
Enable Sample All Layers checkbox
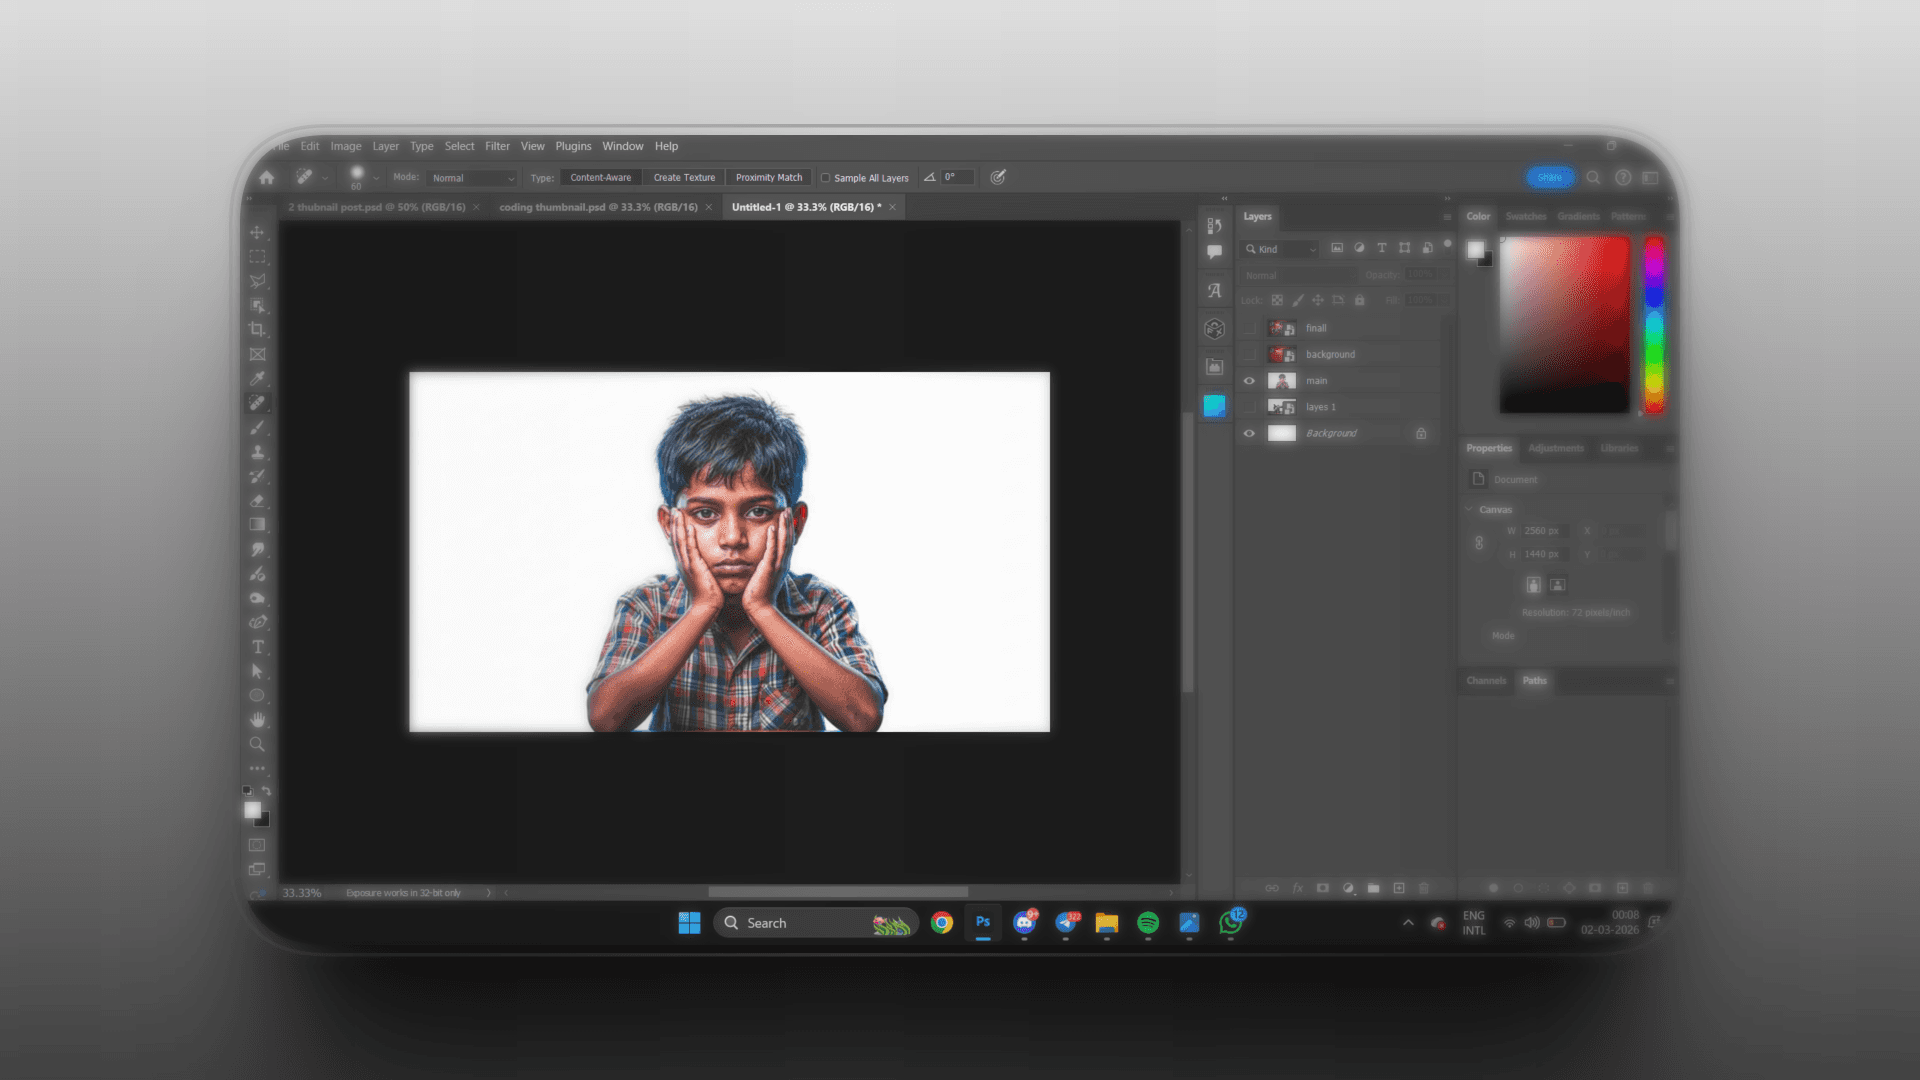[x=826, y=178]
